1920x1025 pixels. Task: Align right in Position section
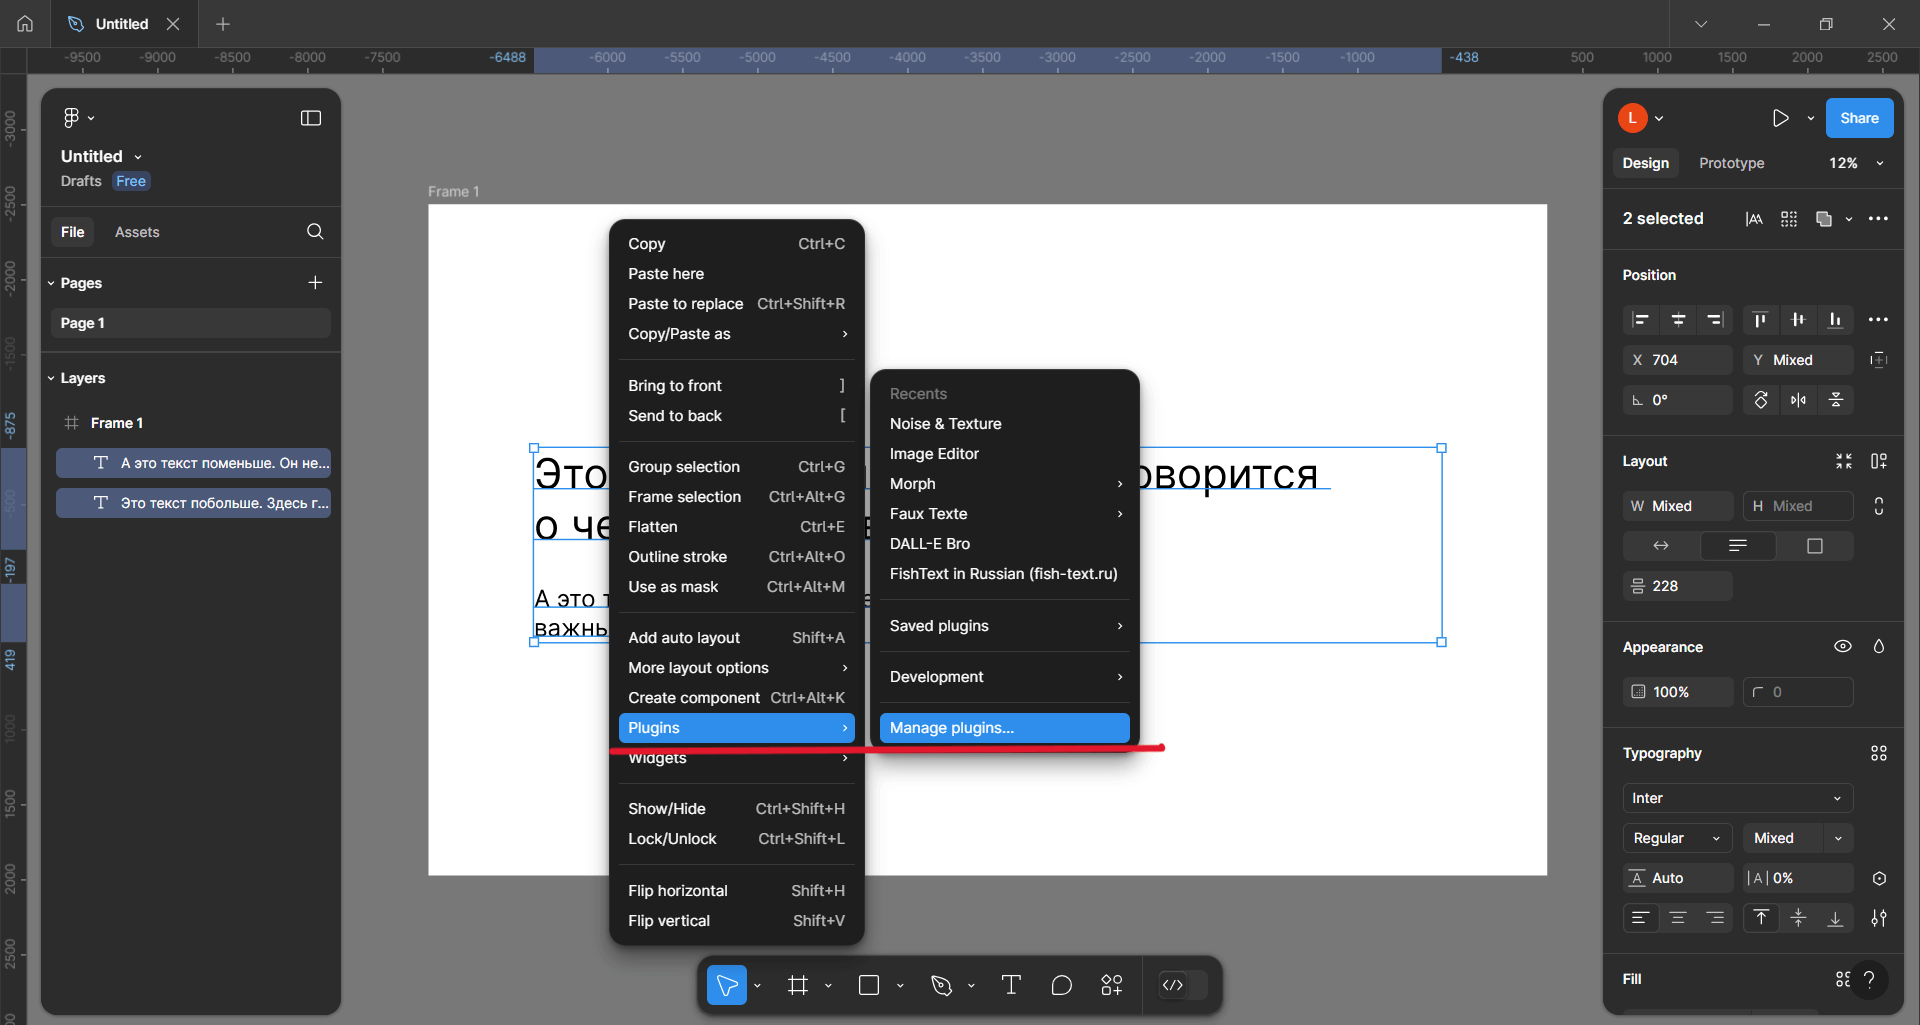click(1715, 320)
